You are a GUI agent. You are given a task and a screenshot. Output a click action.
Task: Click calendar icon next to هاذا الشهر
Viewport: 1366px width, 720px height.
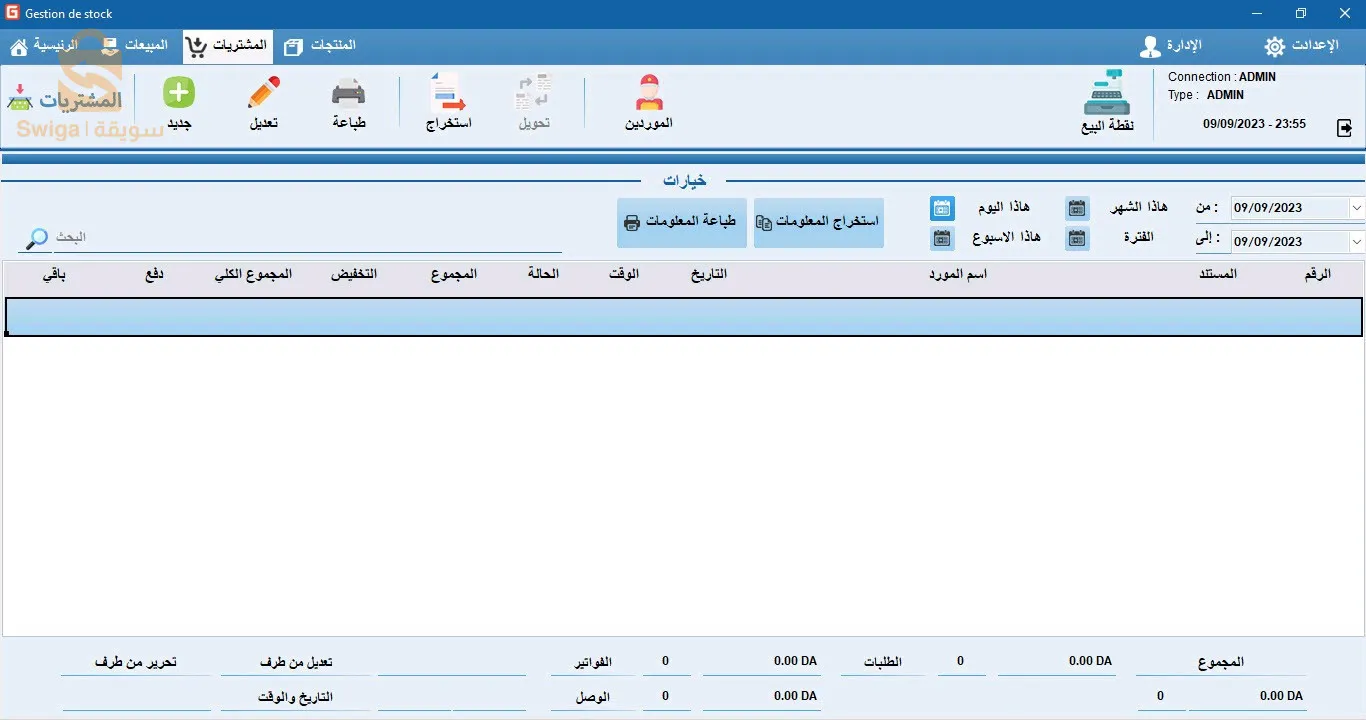(x=1076, y=208)
